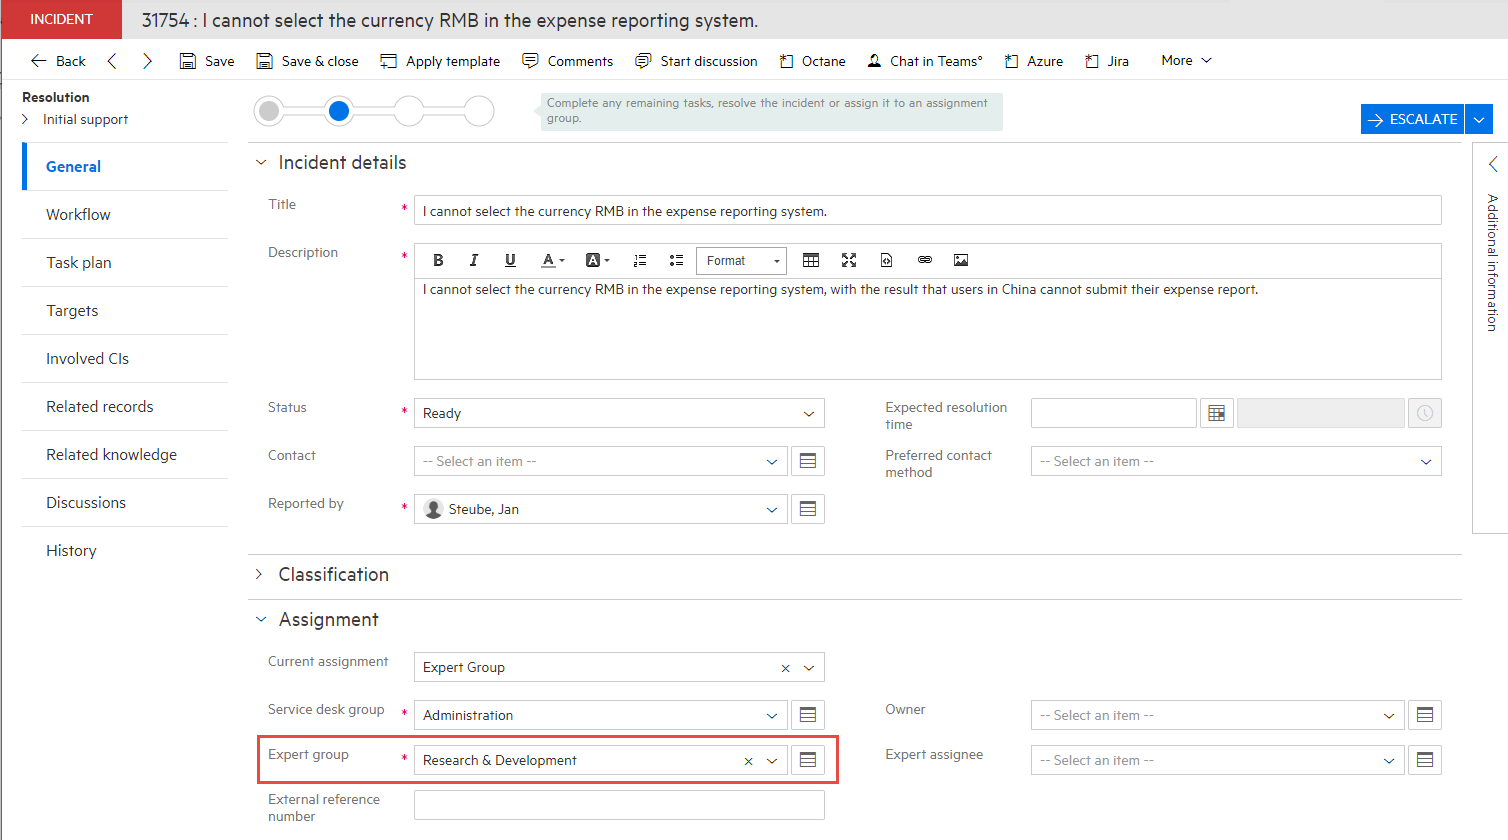Add a hyperlink in the description editor
This screenshot has width=1508, height=840.
[925, 260]
